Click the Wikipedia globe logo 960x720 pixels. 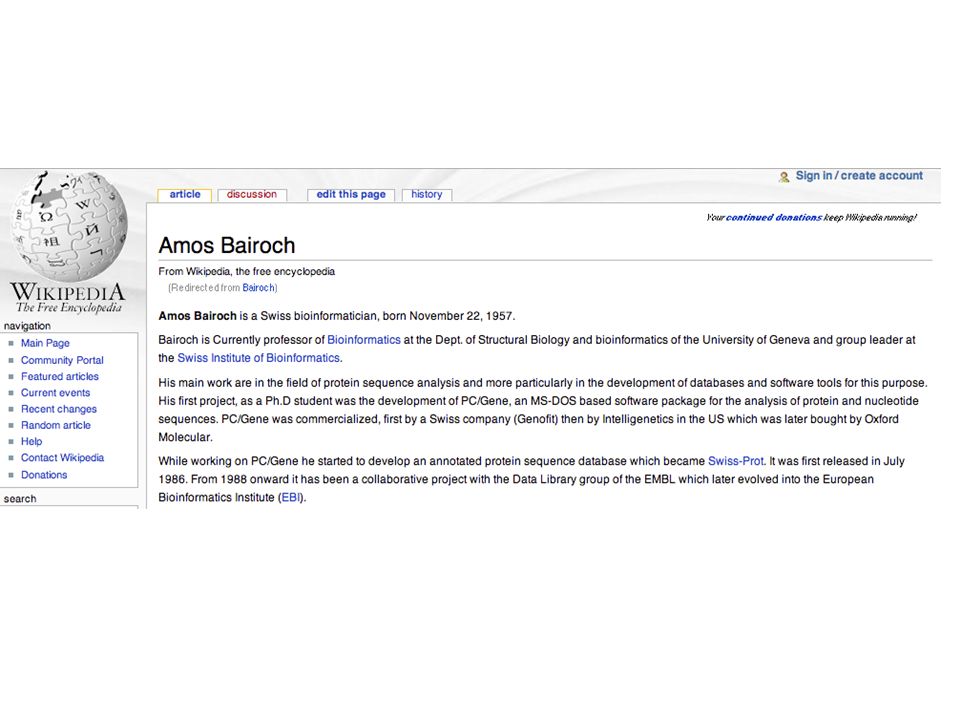(x=70, y=225)
